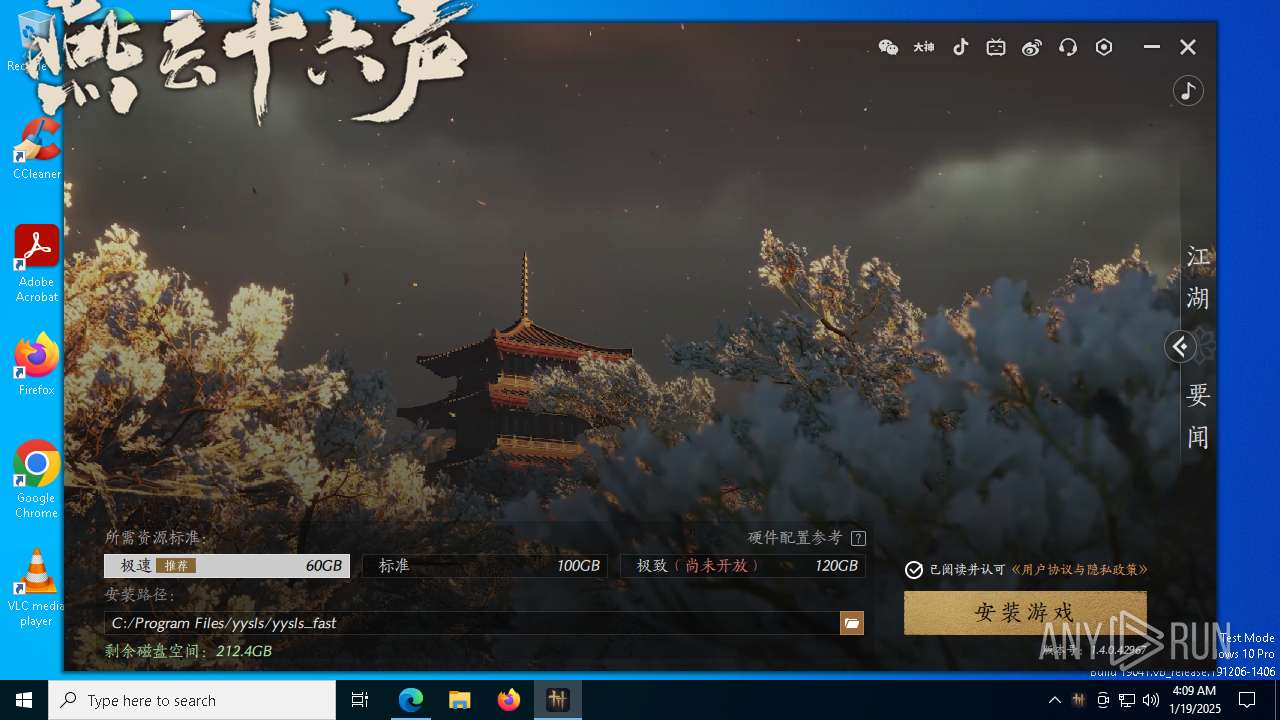Click 所需资源标准 label
The image size is (1280, 720).
point(156,538)
